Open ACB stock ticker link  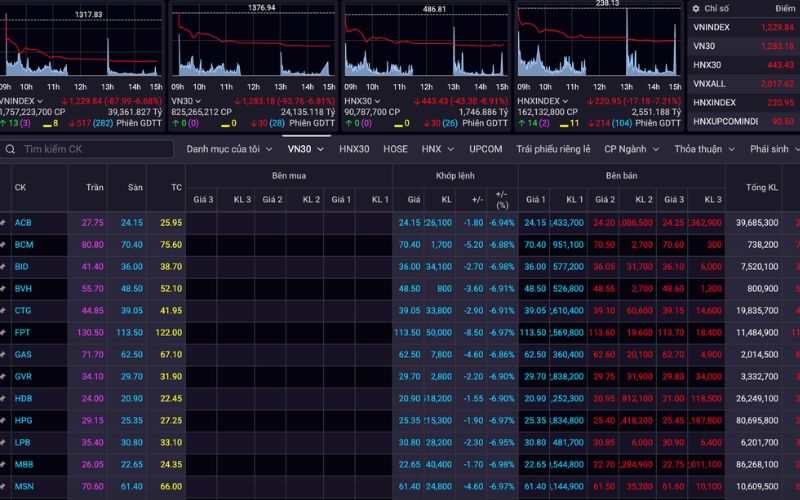[23, 222]
